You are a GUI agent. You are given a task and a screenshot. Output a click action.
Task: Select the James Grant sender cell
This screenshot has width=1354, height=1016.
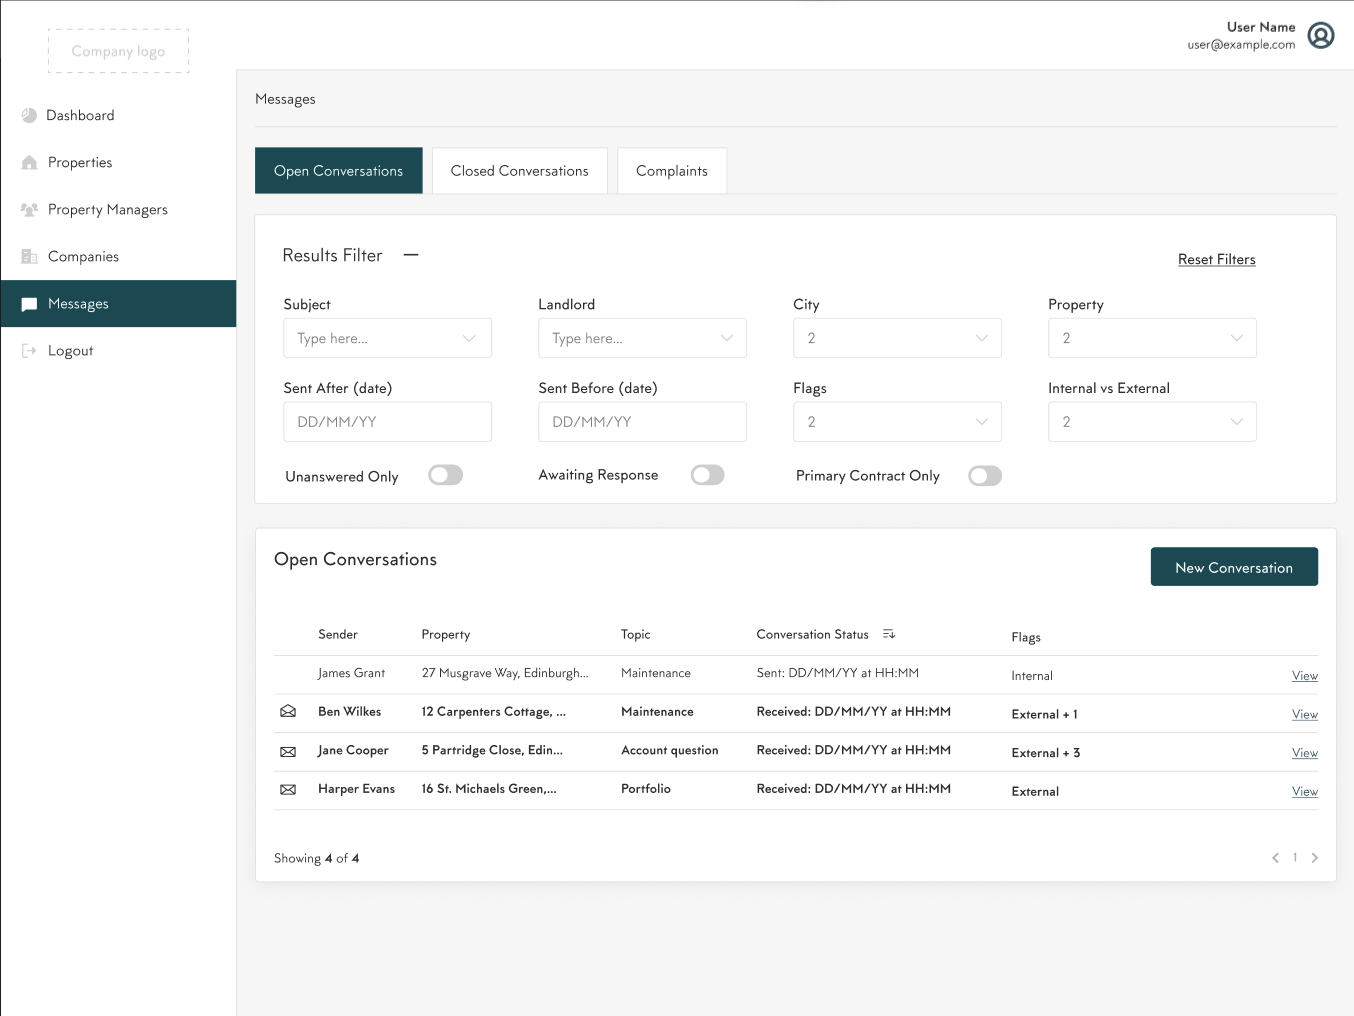pos(351,673)
